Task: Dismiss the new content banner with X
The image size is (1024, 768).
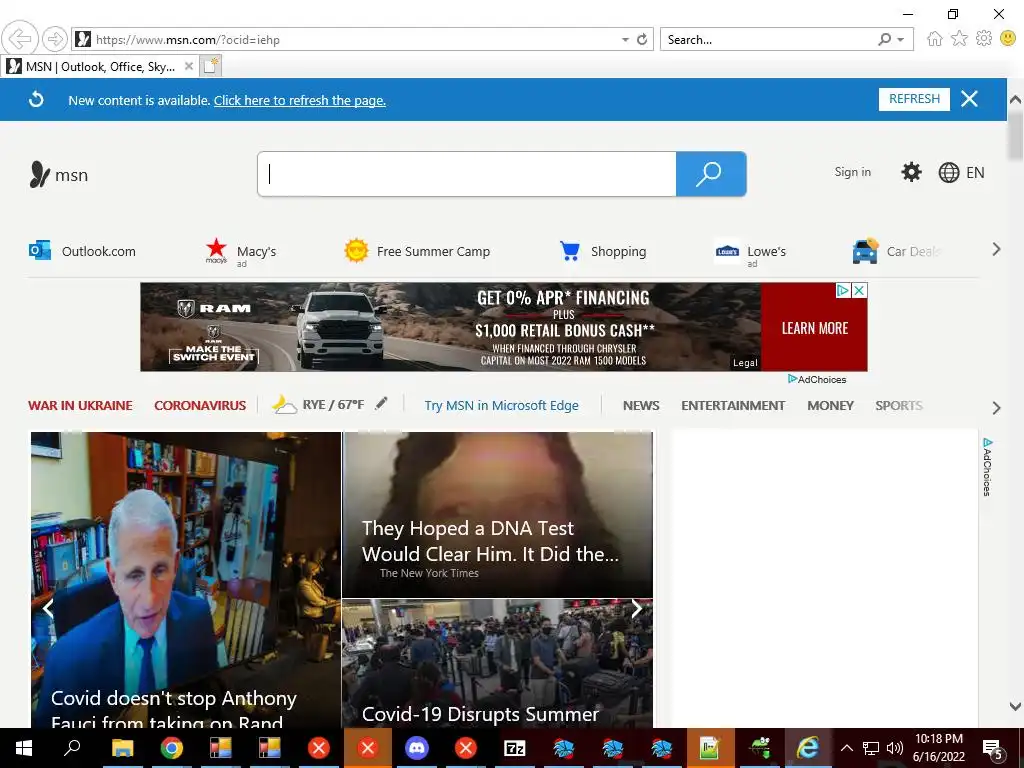Action: (x=969, y=99)
